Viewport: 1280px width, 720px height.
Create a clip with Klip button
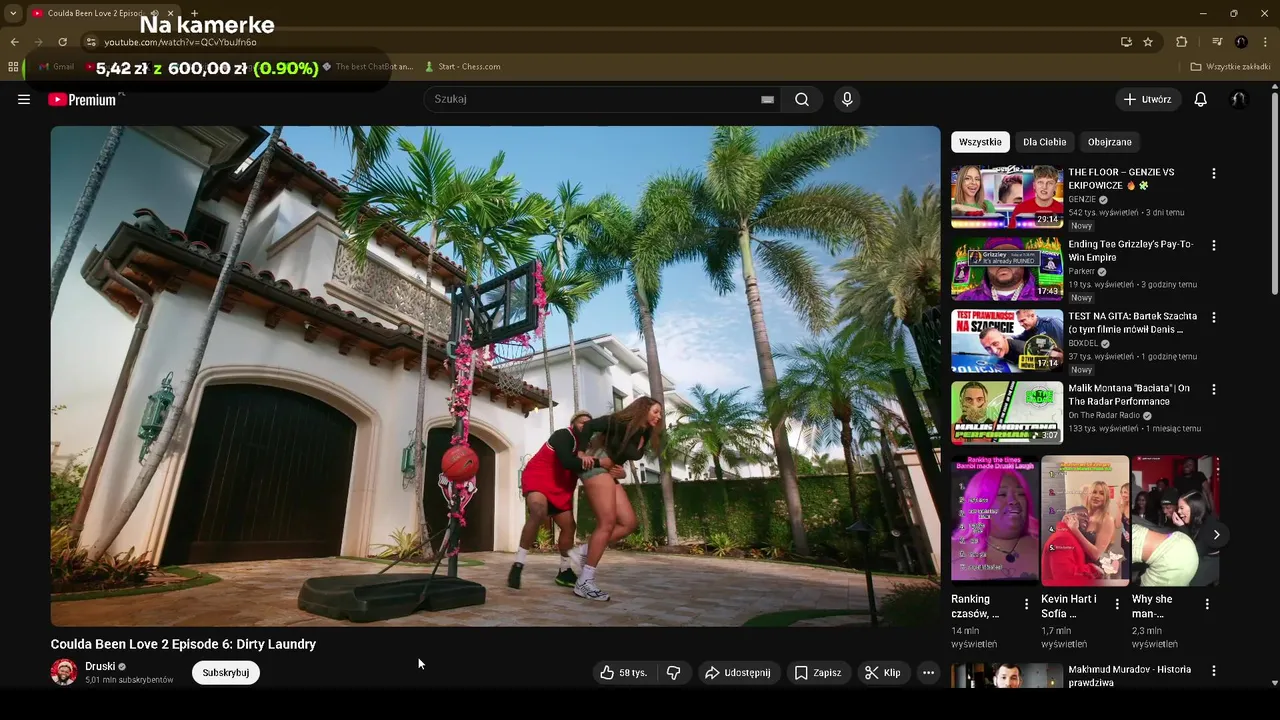pos(883,673)
